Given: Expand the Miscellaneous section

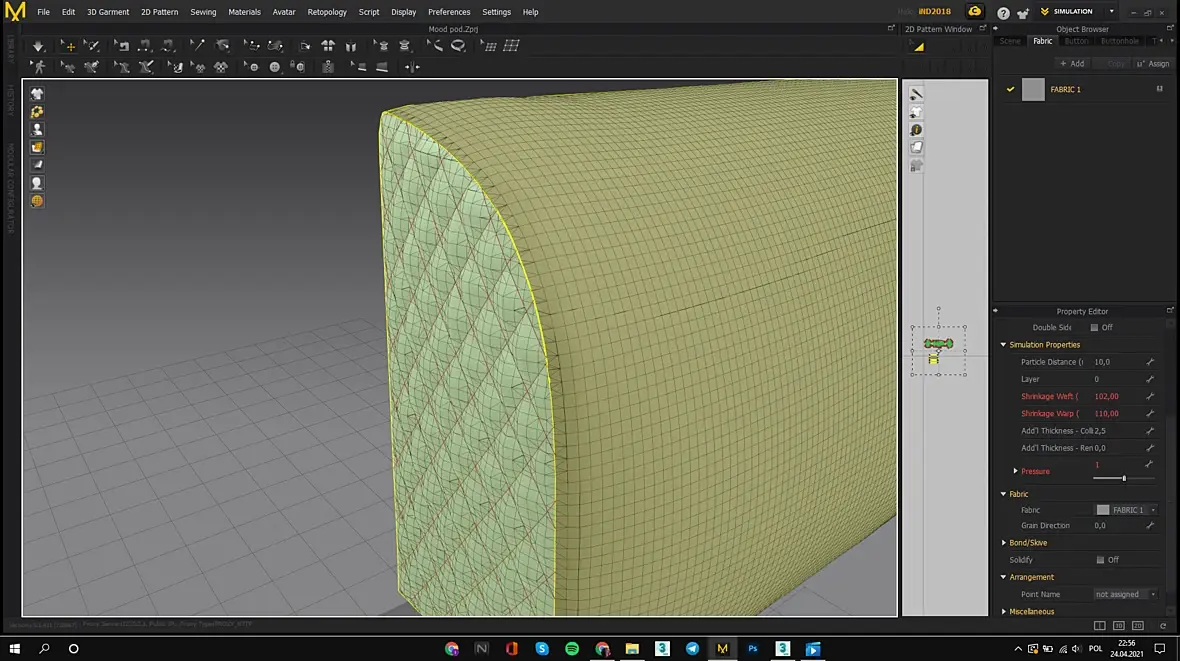Looking at the screenshot, I should point(1003,612).
